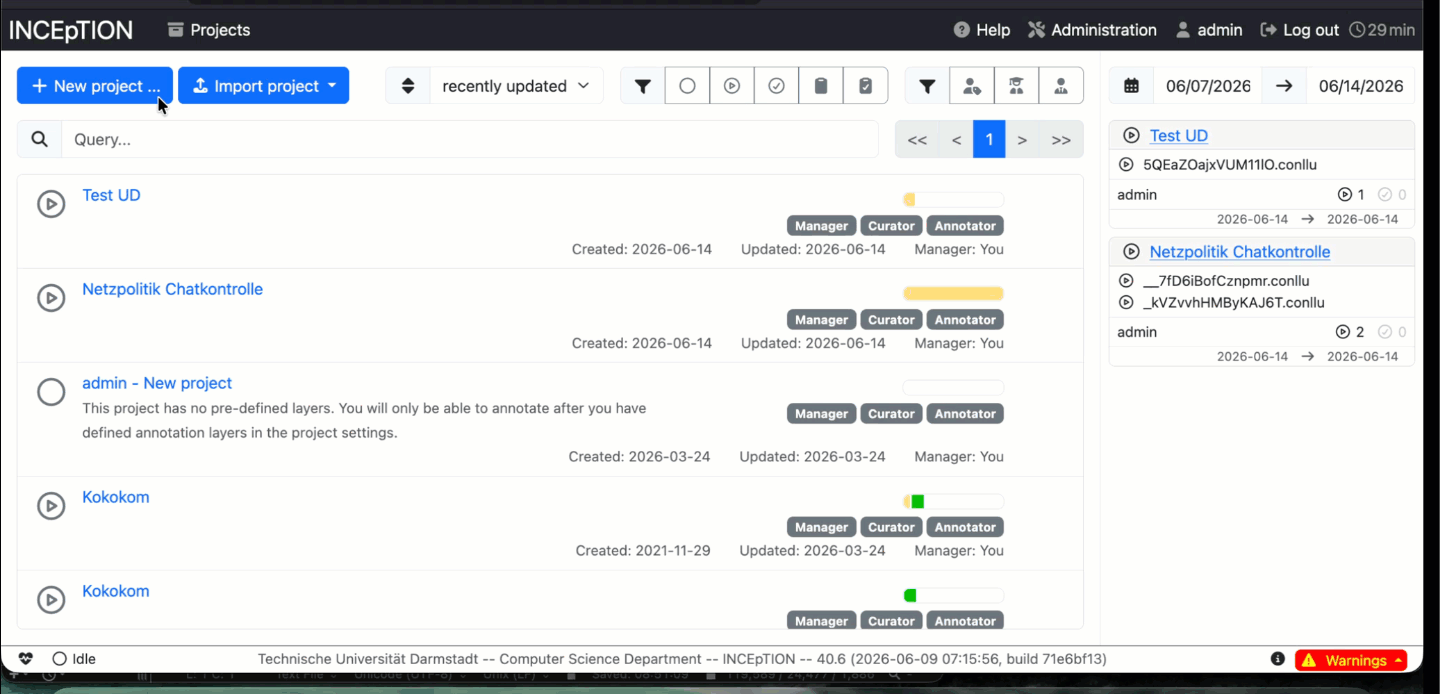This screenshot has width=1440, height=694.
Task: Open Netzpolitik Chatkontrolle in the activity sidebar
Action: tap(1240, 252)
